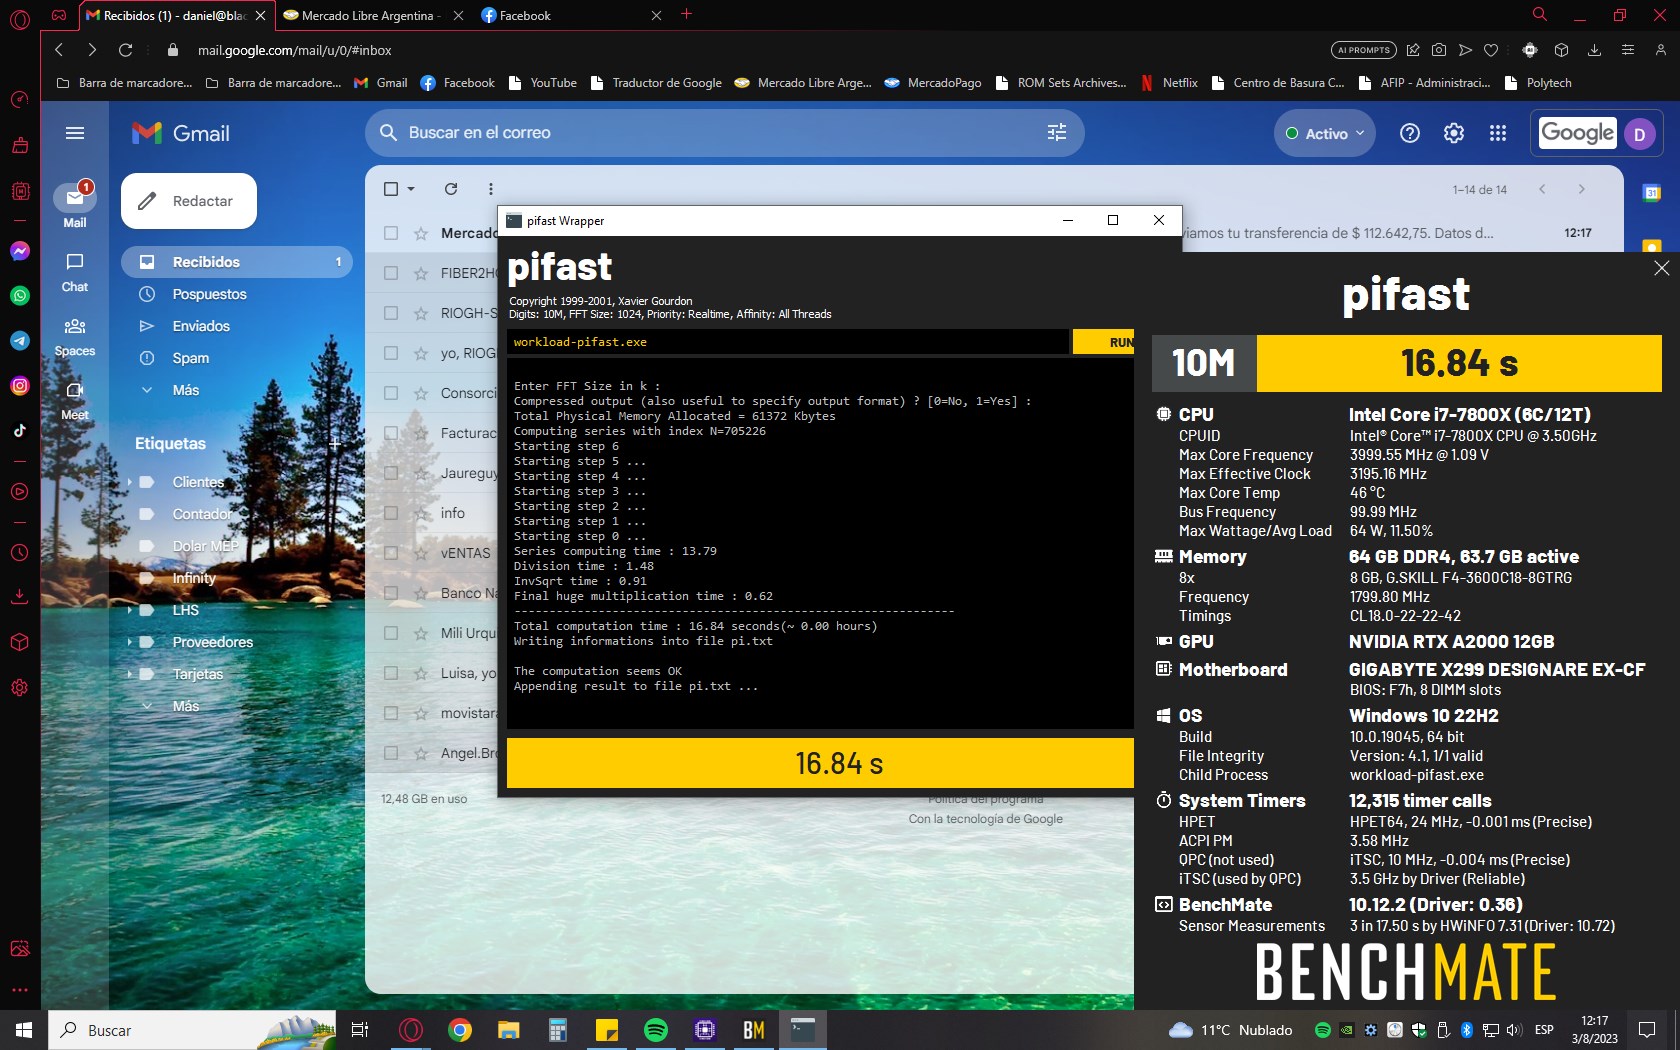Viewport: 1680px width, 1050px height.
Task: Expand the Tarjetas label
Action: (130, 674)
